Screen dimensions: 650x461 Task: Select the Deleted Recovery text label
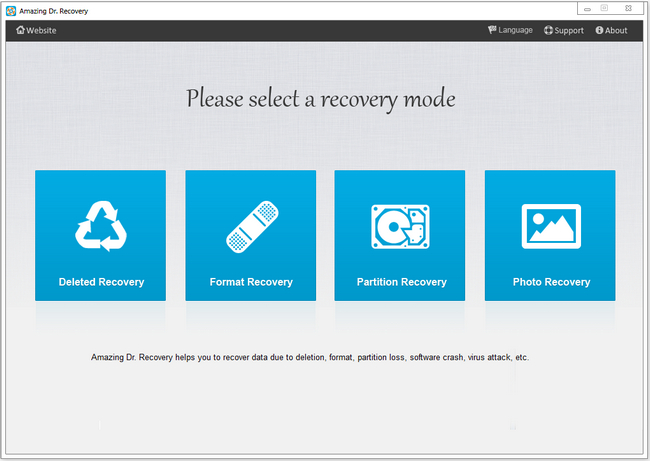tap(100, 282)
